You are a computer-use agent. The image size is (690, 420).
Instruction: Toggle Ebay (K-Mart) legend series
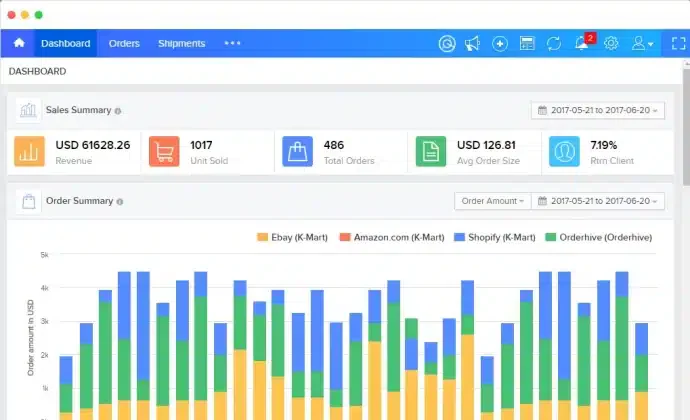tap(292, 237)
